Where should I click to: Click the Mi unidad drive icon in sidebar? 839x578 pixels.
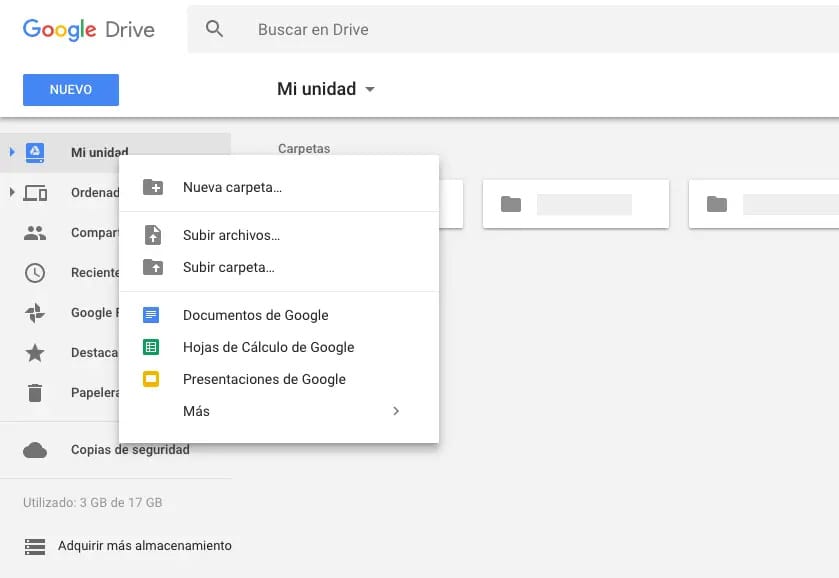(x=35, y=153)
